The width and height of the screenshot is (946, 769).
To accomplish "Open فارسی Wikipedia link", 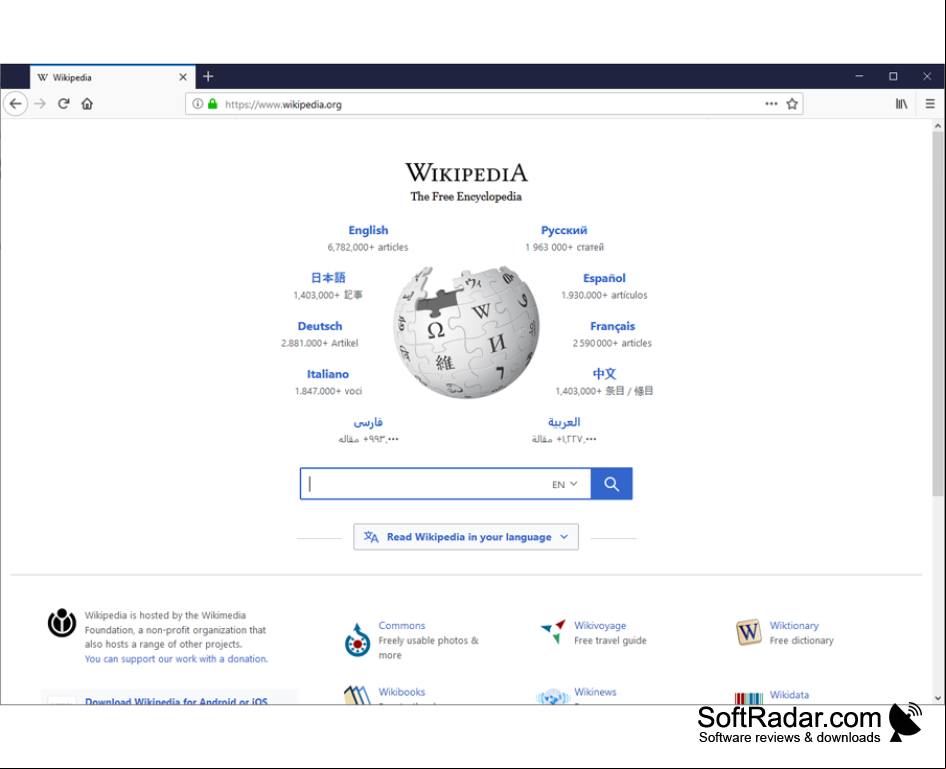I will click(368, 422).
